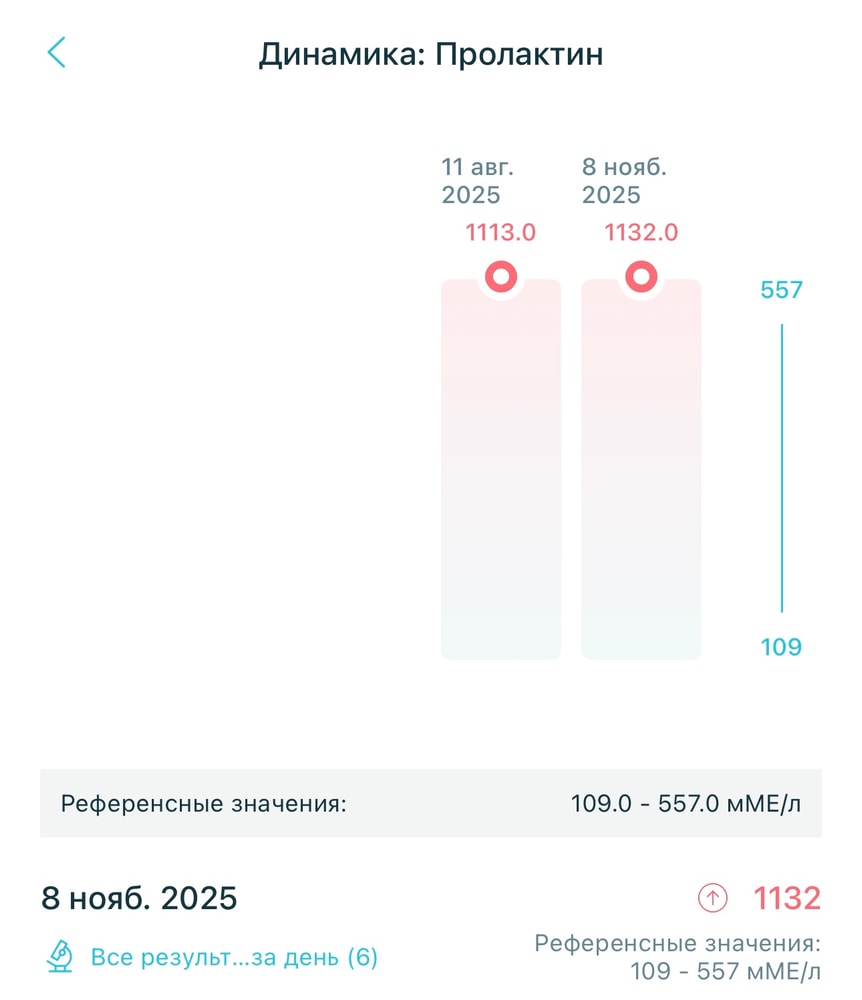The width and height of the screenshot is (862, 1000).
Task: Open all results for the day (6)
Action: coord(234,957)
